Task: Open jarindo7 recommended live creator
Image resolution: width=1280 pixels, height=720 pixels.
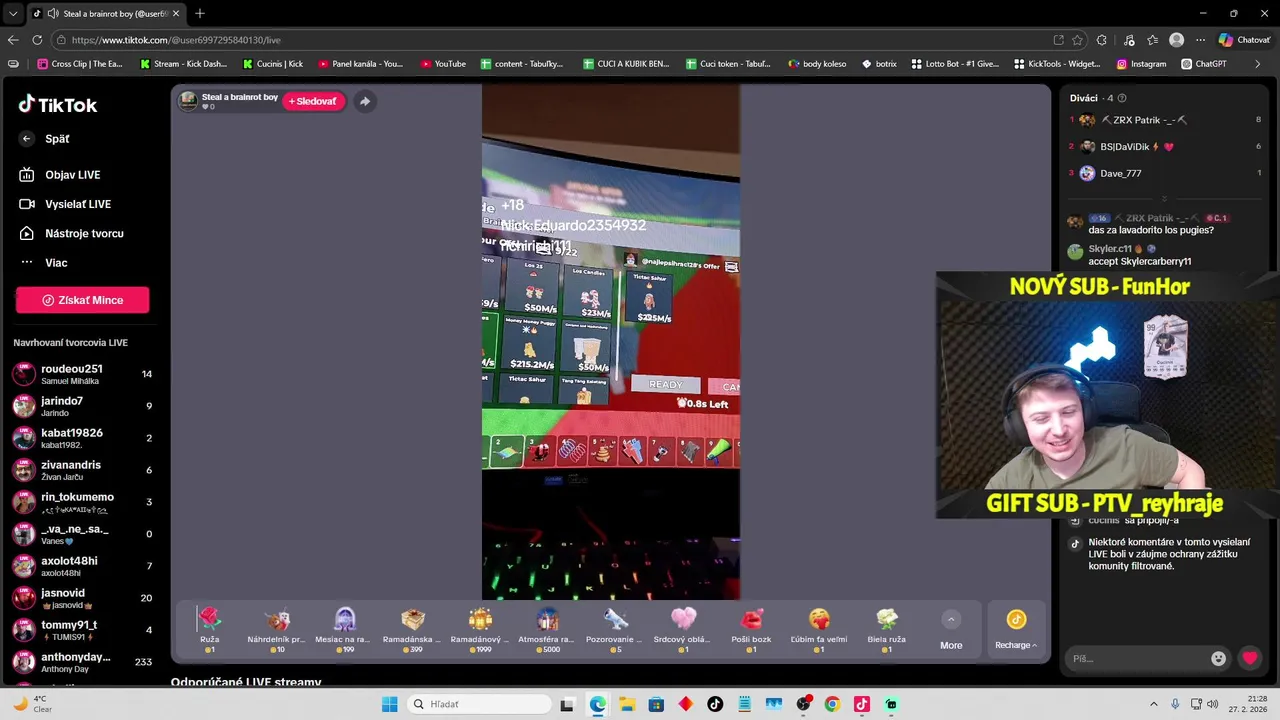Action: pos(82,406)
